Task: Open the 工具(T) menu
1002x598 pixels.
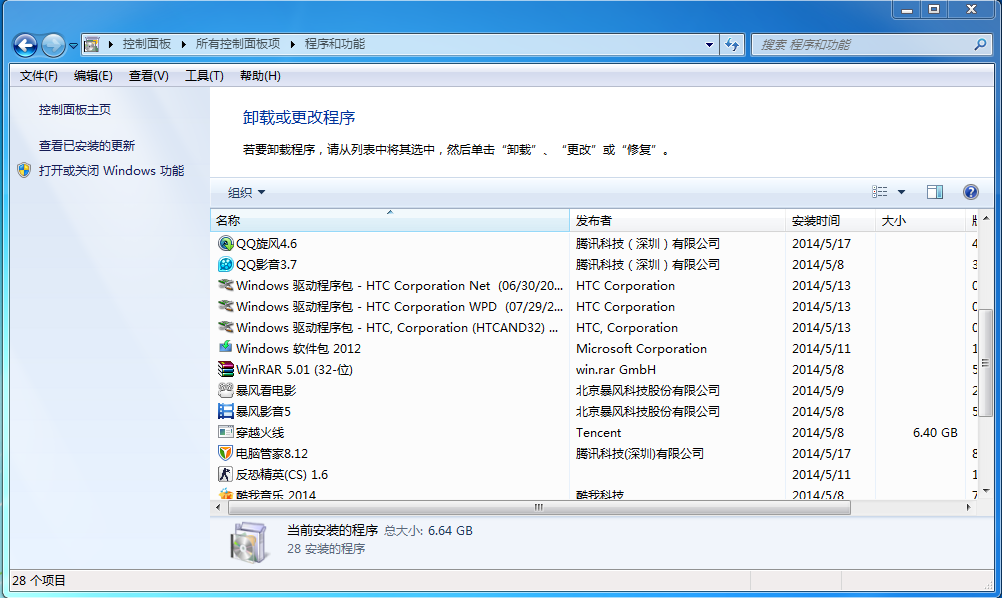Action: [x=204, y=76]
